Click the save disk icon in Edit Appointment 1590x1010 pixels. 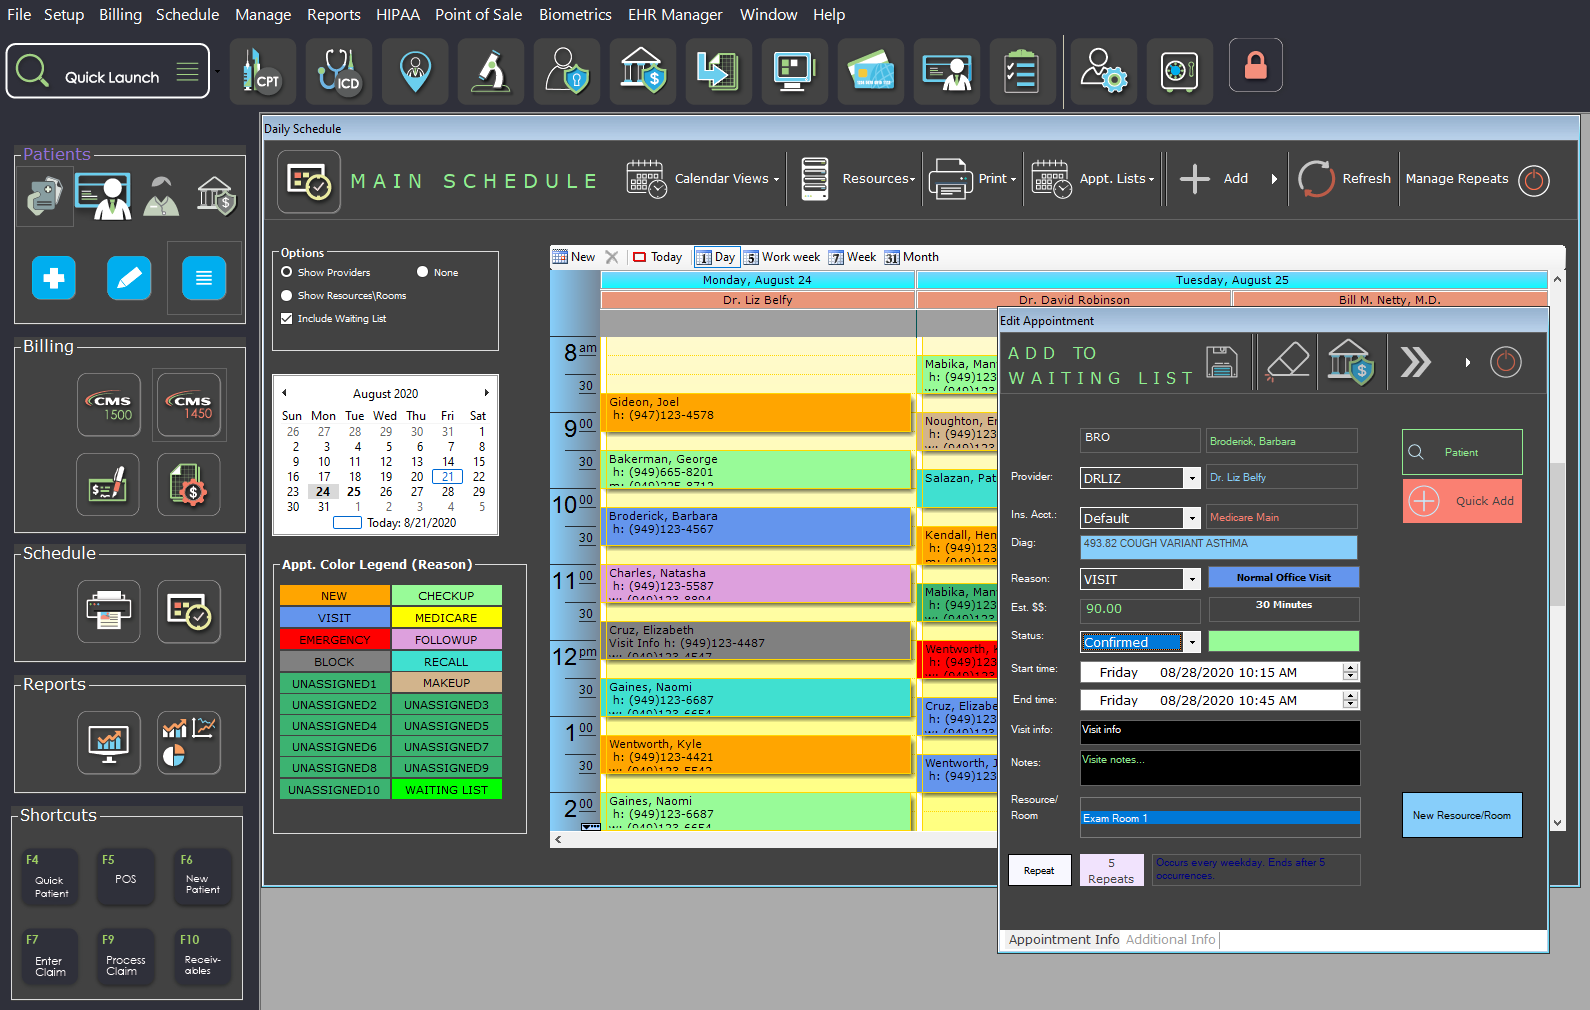1222,362
